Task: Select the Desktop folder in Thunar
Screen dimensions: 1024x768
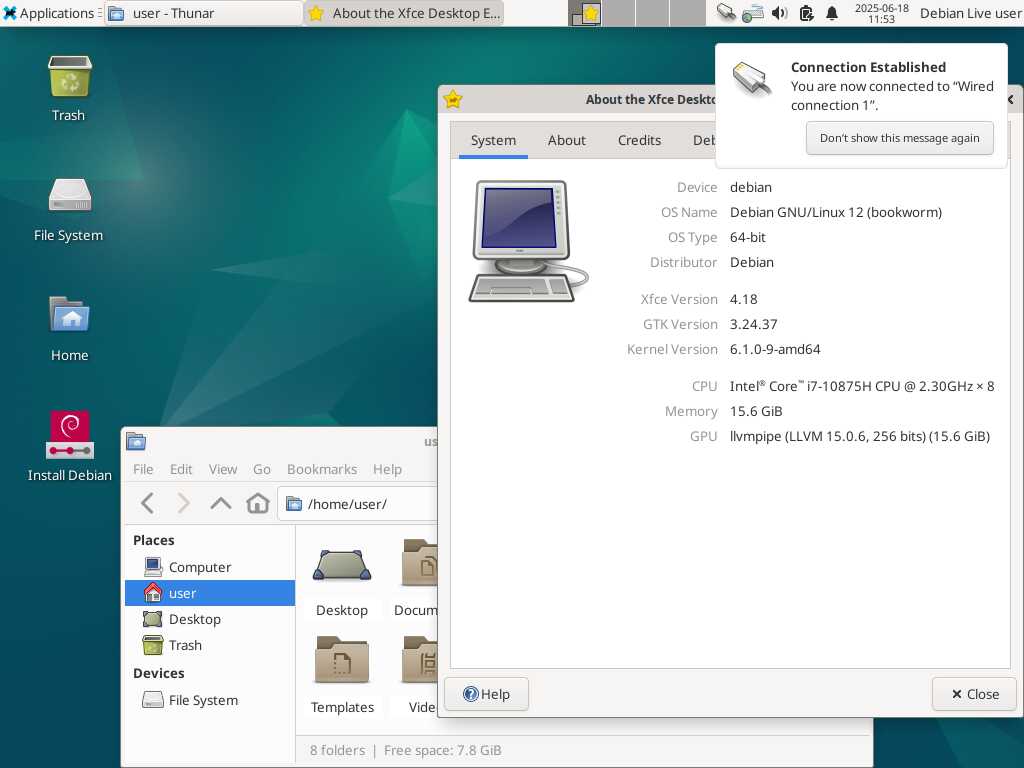Action: [342, 577]
